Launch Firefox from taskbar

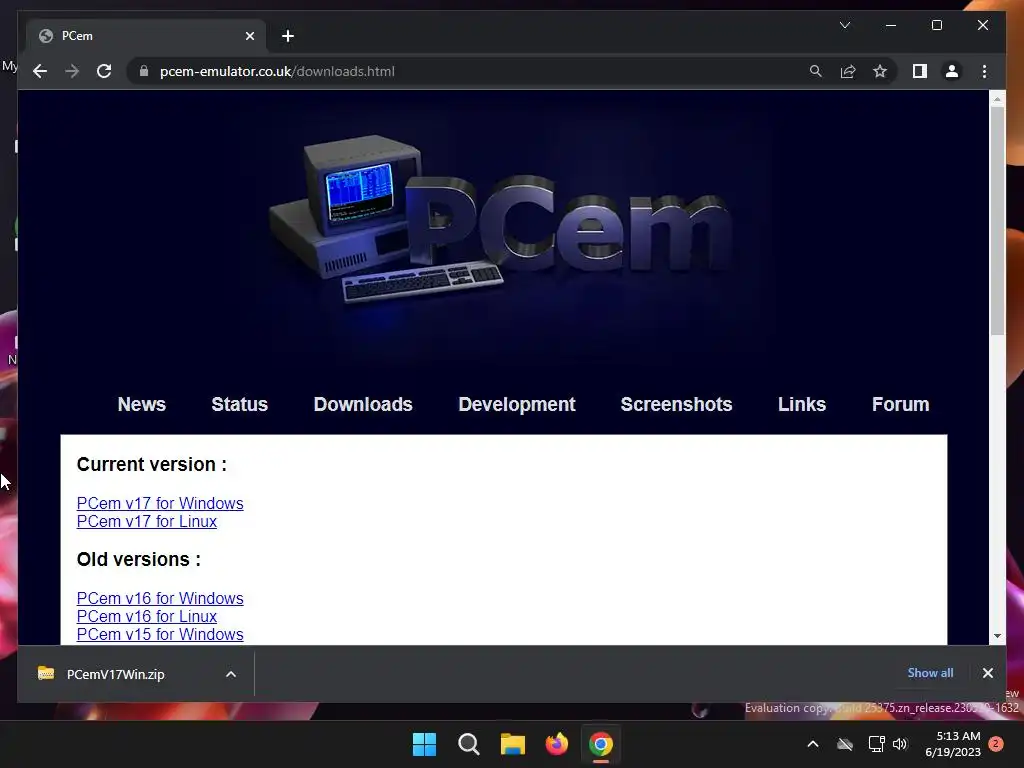[x=556, y=744]
